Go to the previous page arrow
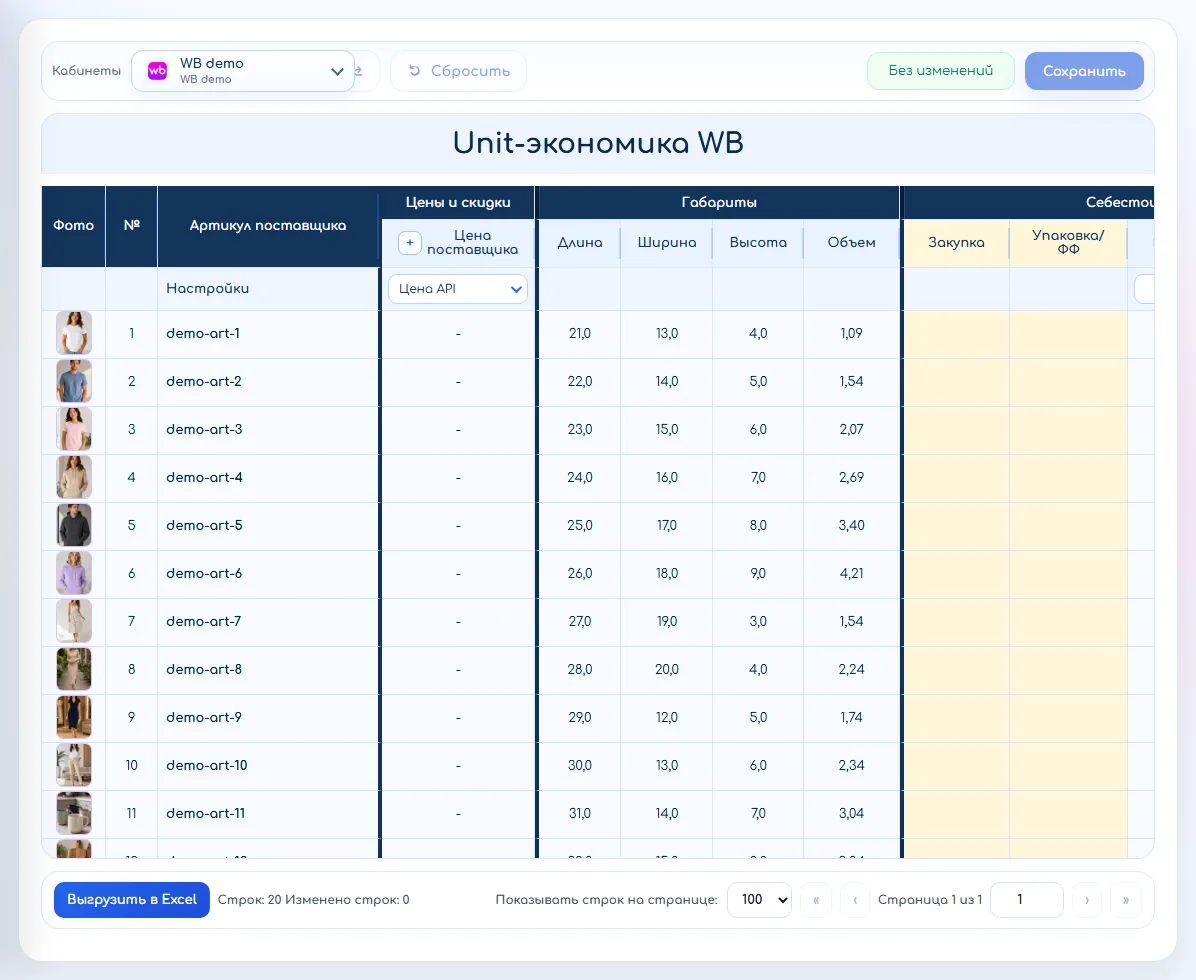1196x980 pixels. [855, 900]
